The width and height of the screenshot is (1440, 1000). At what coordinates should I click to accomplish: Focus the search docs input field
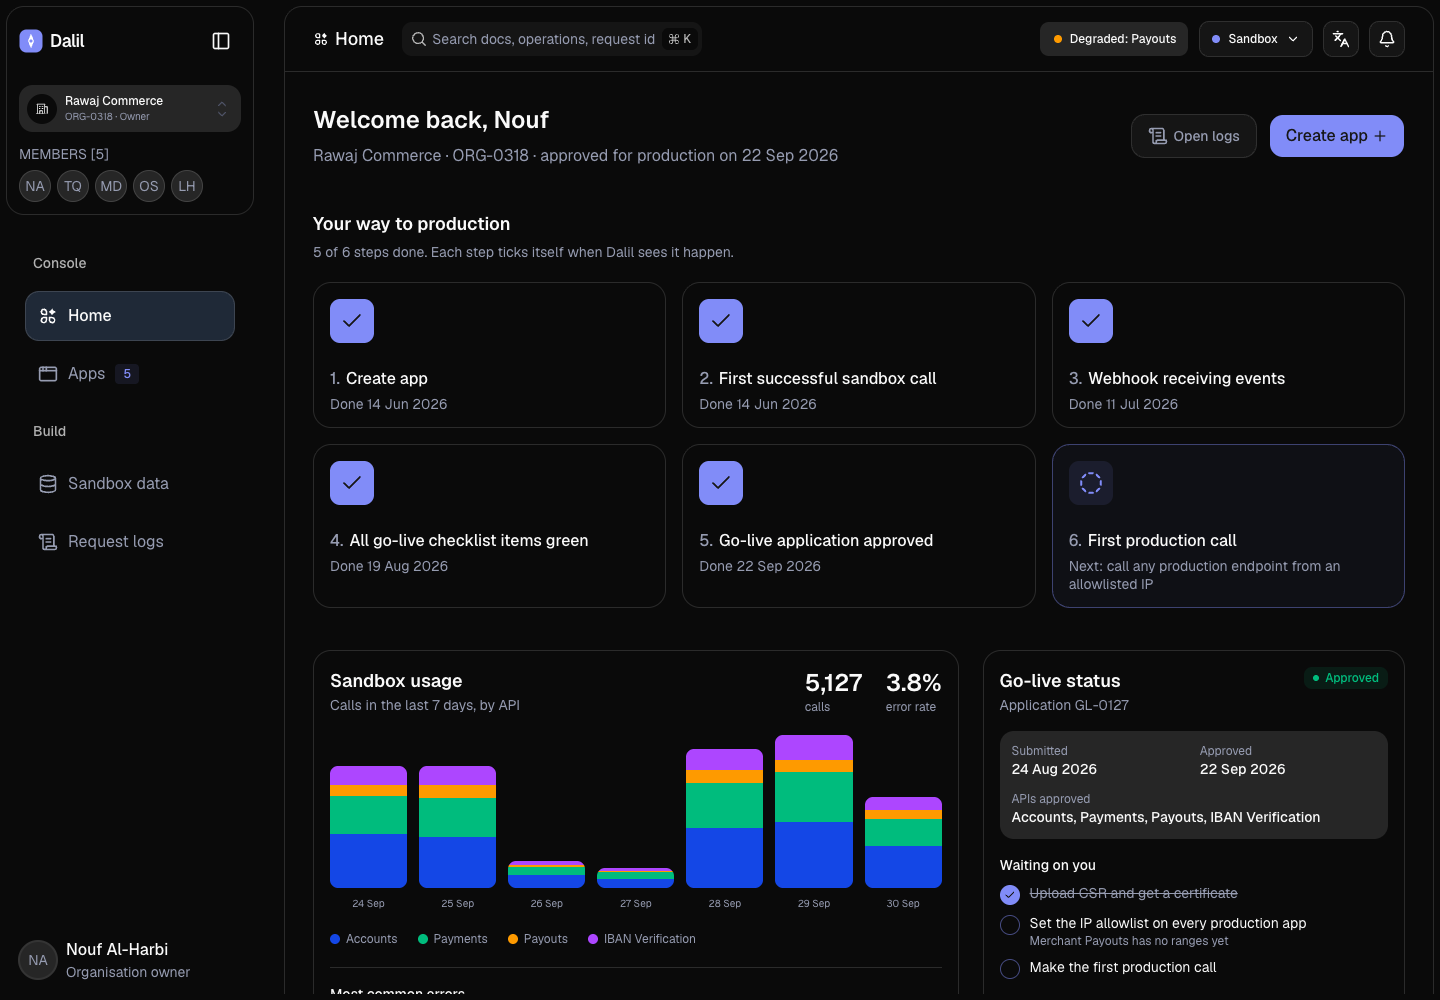coord(552,39)
